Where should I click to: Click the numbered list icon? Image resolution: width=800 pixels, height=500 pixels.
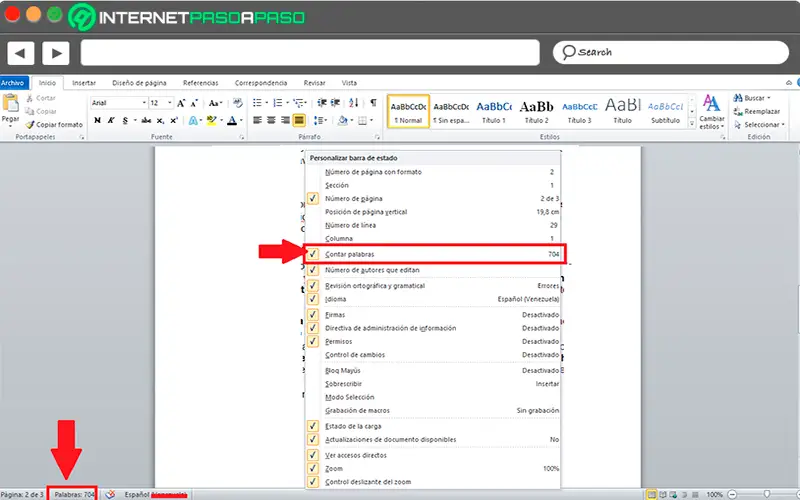[278, 103]
